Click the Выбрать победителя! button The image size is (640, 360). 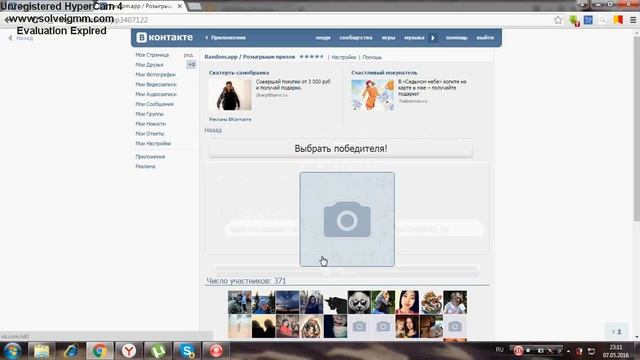[x=341, y=149]
